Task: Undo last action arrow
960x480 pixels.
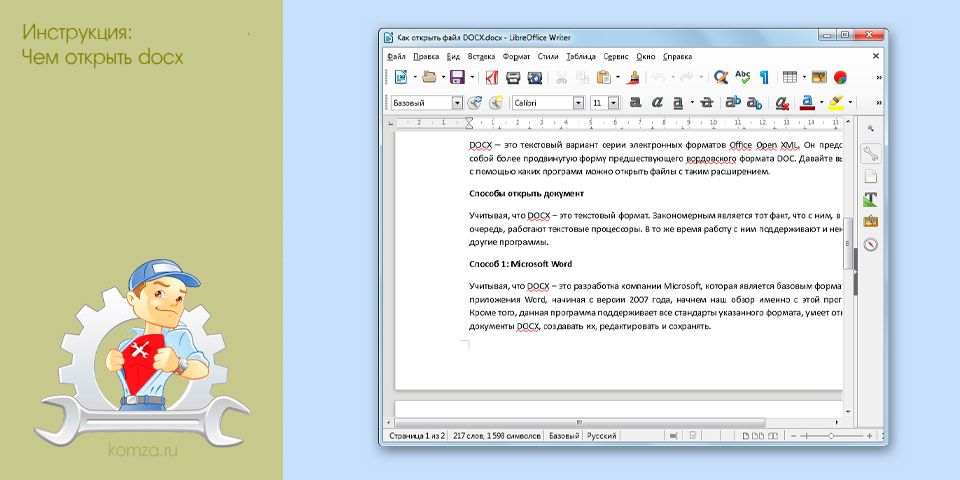Action: click(x=659, y=77)
